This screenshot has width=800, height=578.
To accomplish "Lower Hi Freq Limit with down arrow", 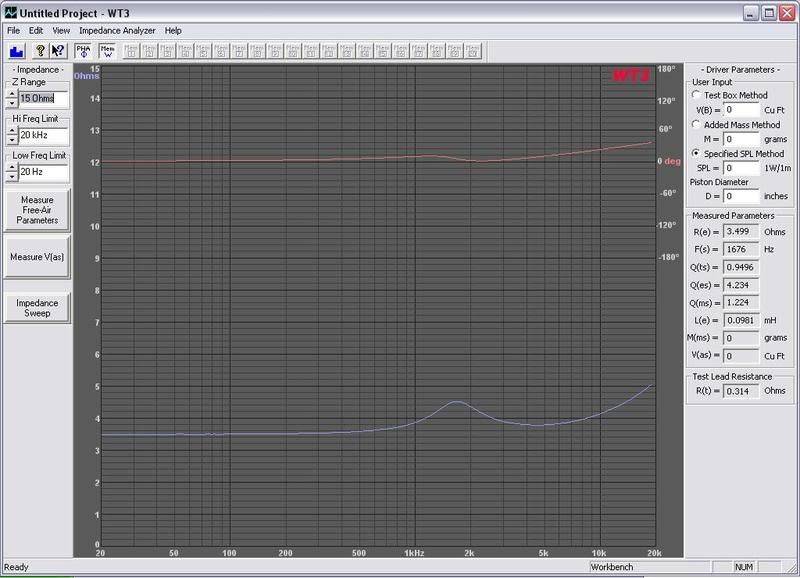I will pyautogui.click(x=12, y=139).
